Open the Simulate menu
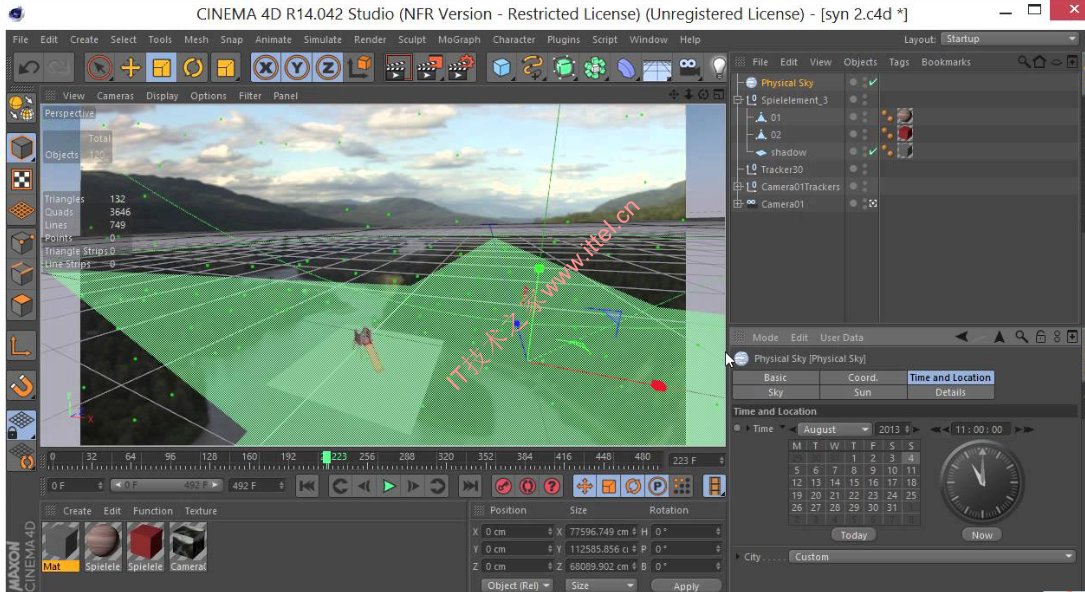 pyautogui.click(x=322, y=39)
